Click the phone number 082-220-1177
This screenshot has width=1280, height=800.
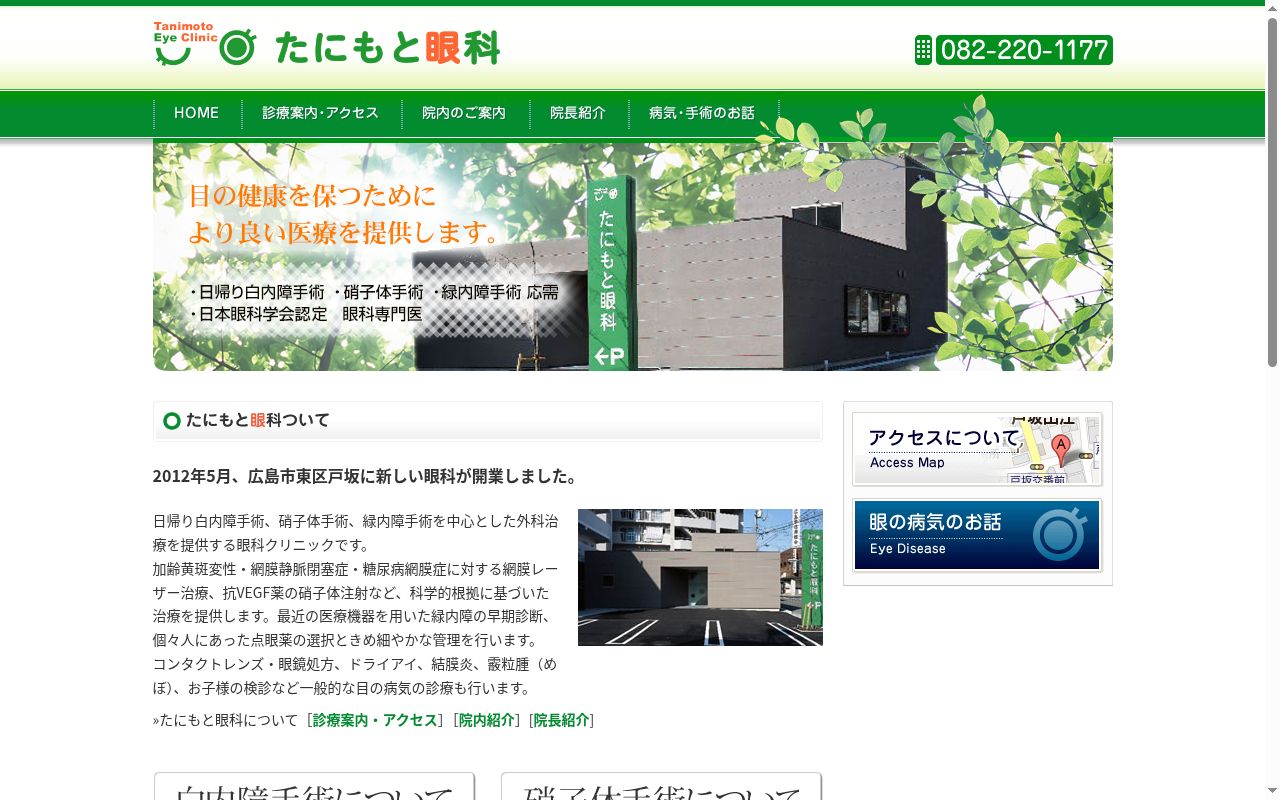(x=1024, y=50)
